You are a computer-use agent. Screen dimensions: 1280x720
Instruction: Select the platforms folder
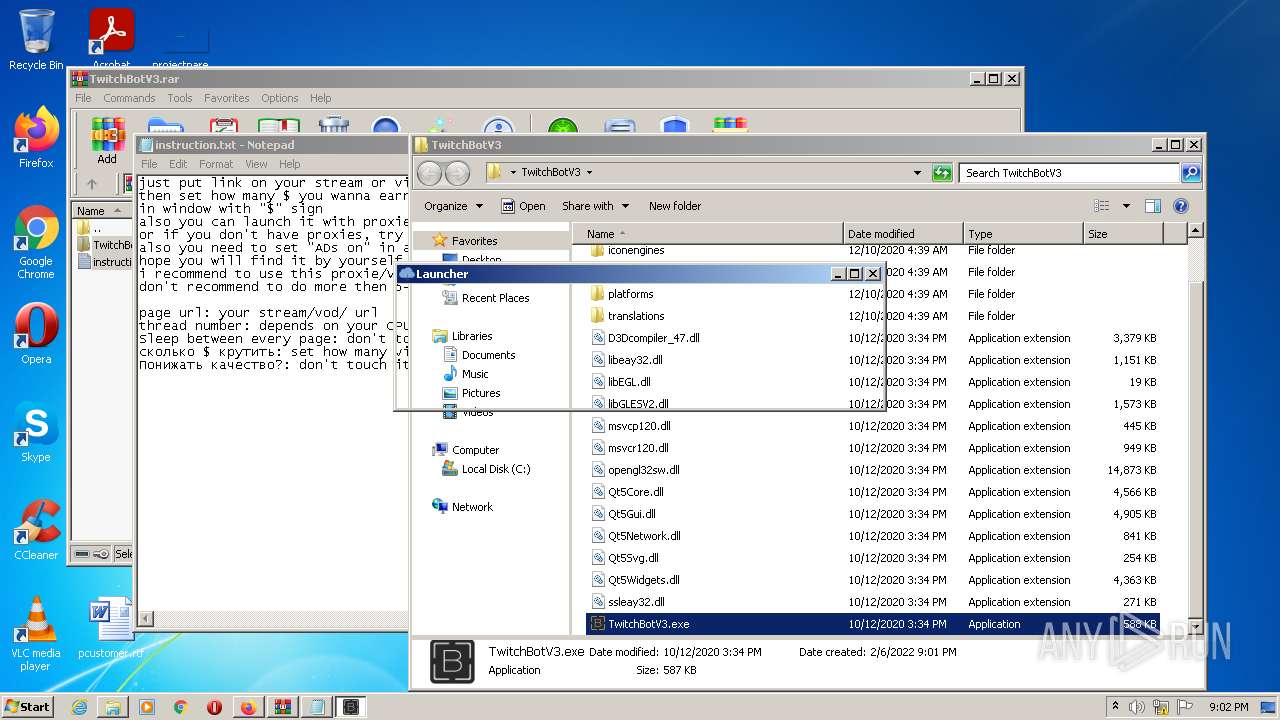pos(872,294)
